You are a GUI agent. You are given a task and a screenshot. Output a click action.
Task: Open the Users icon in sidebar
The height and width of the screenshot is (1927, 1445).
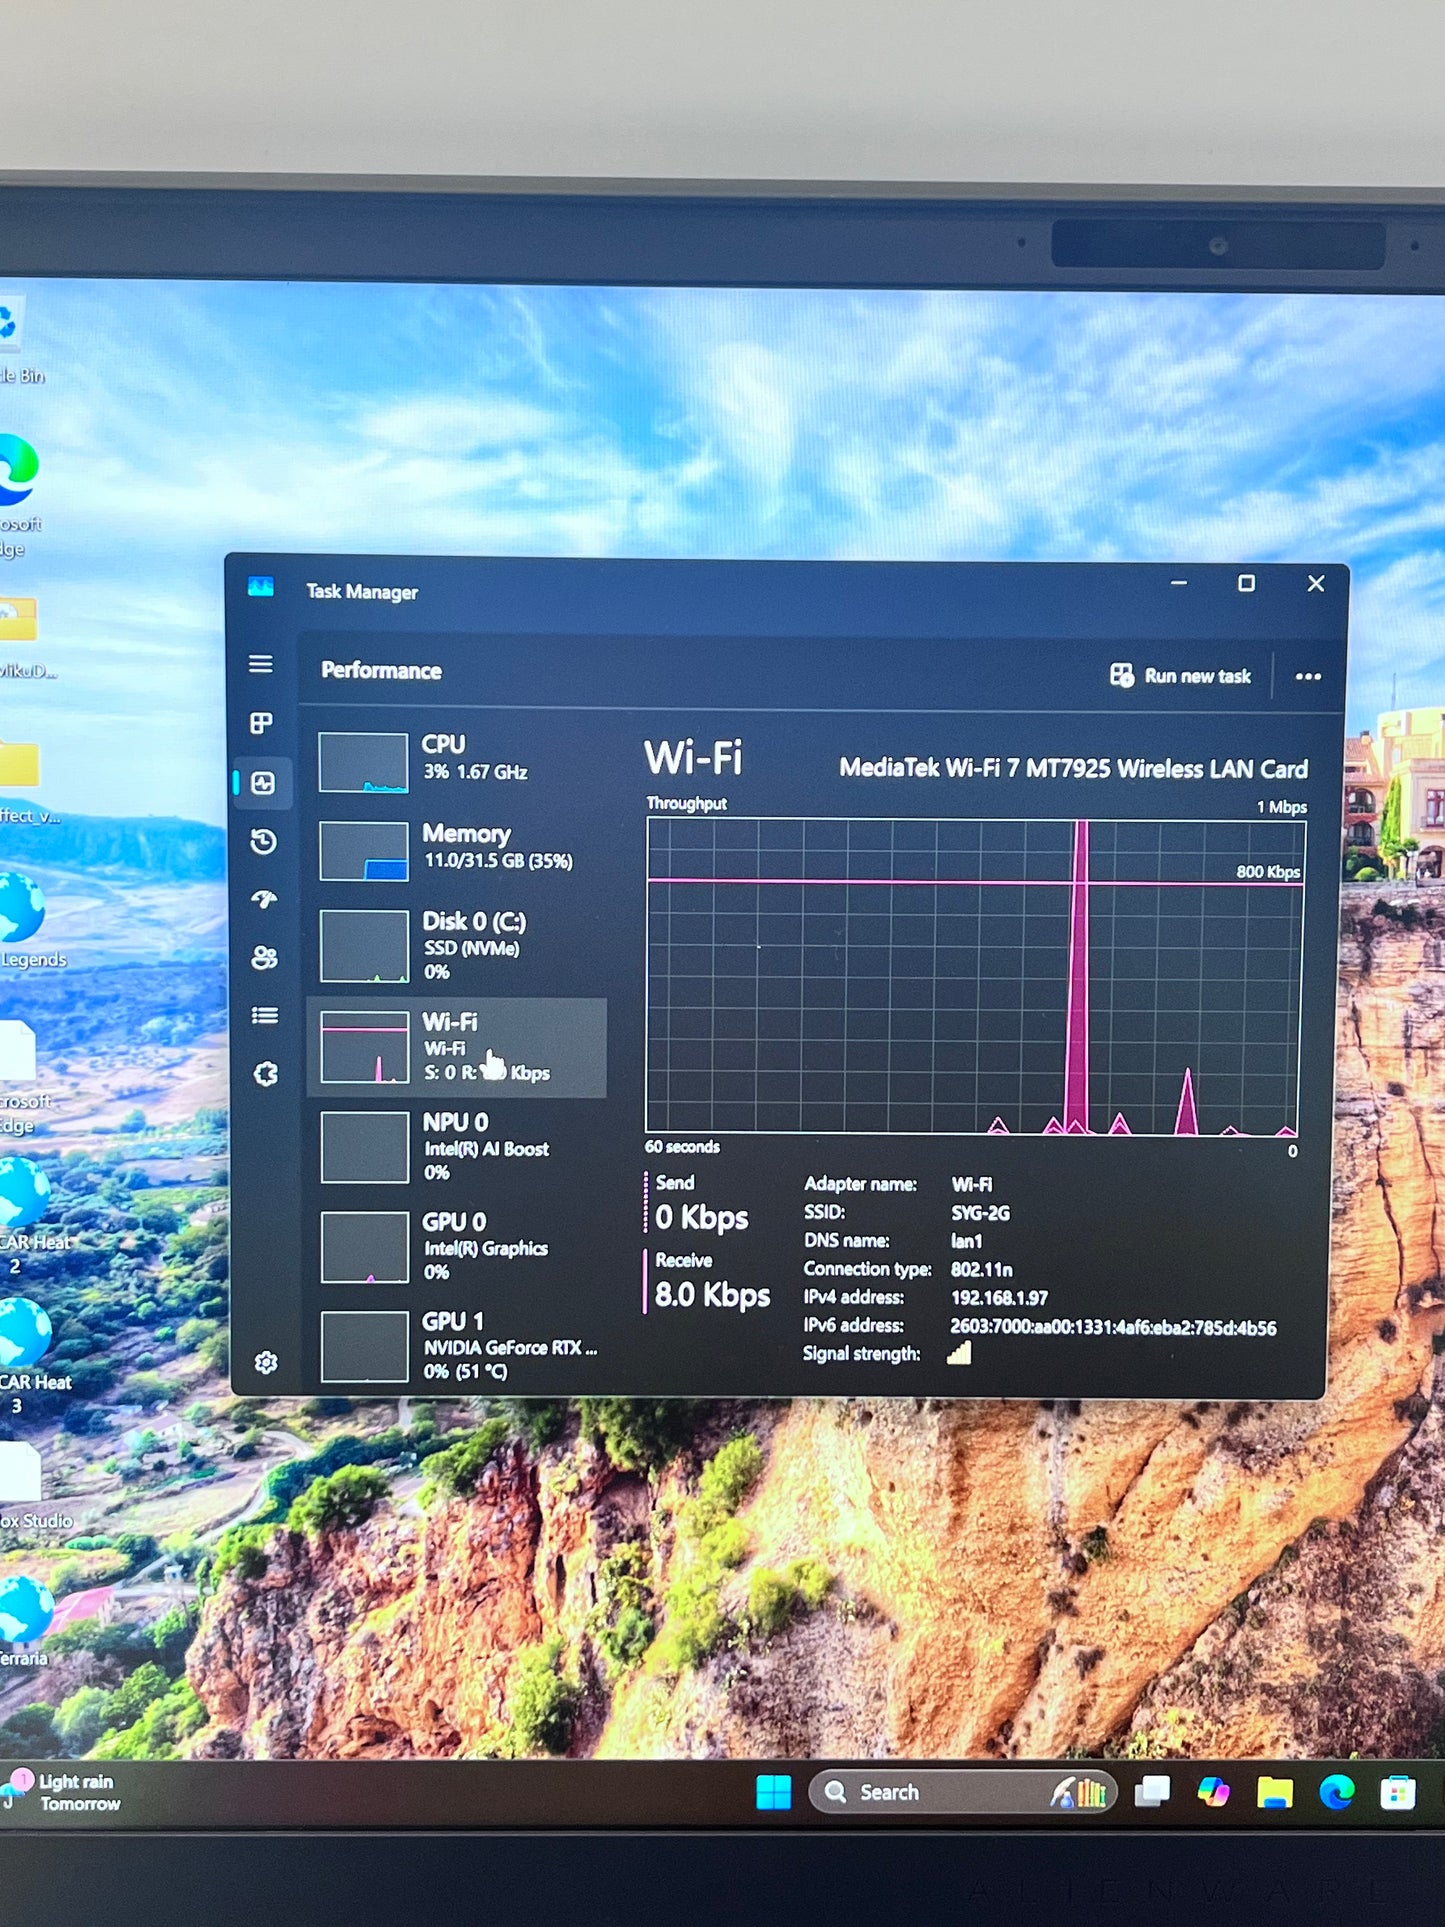coord(264,958)
